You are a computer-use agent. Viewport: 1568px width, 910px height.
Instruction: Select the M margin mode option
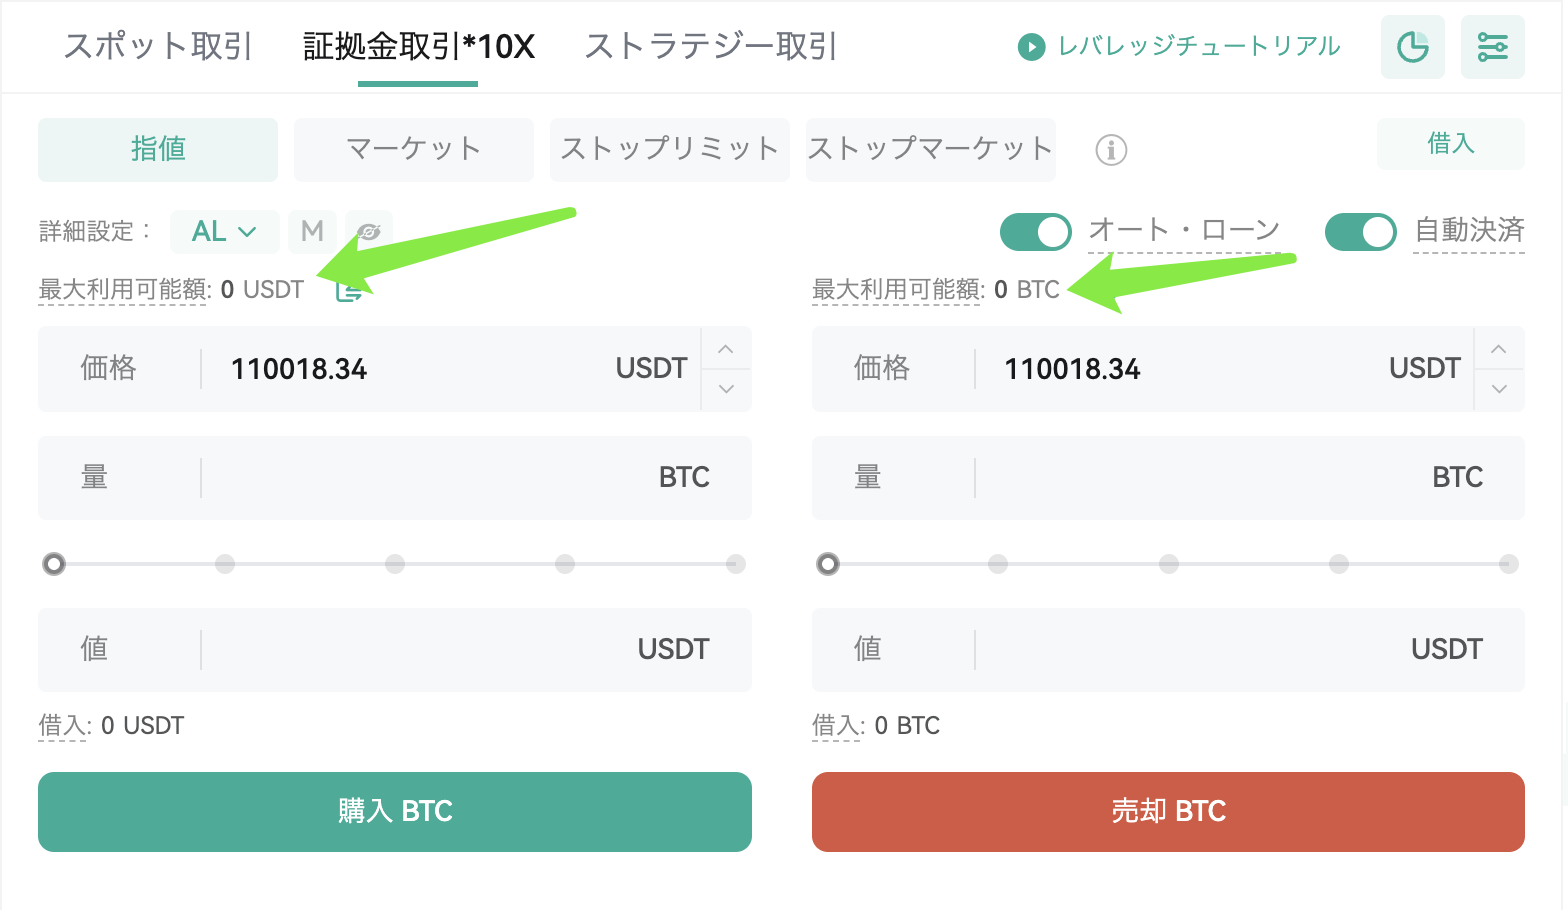[312, 232]
